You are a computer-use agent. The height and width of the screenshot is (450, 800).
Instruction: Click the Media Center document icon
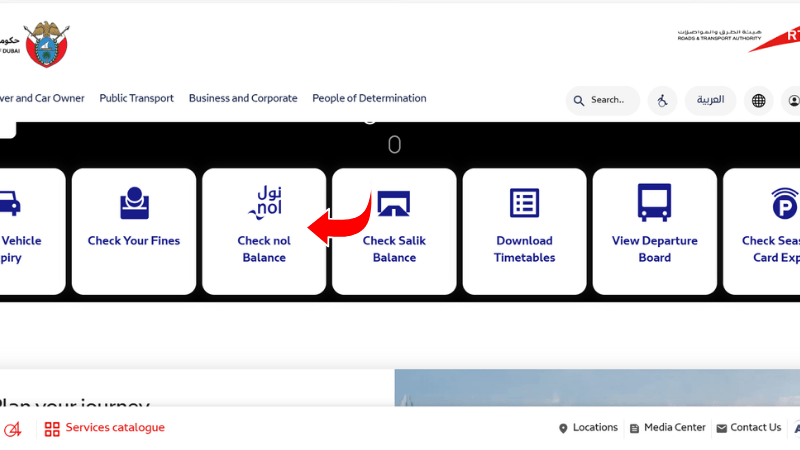pyautogui.click(x=634, y=429)
